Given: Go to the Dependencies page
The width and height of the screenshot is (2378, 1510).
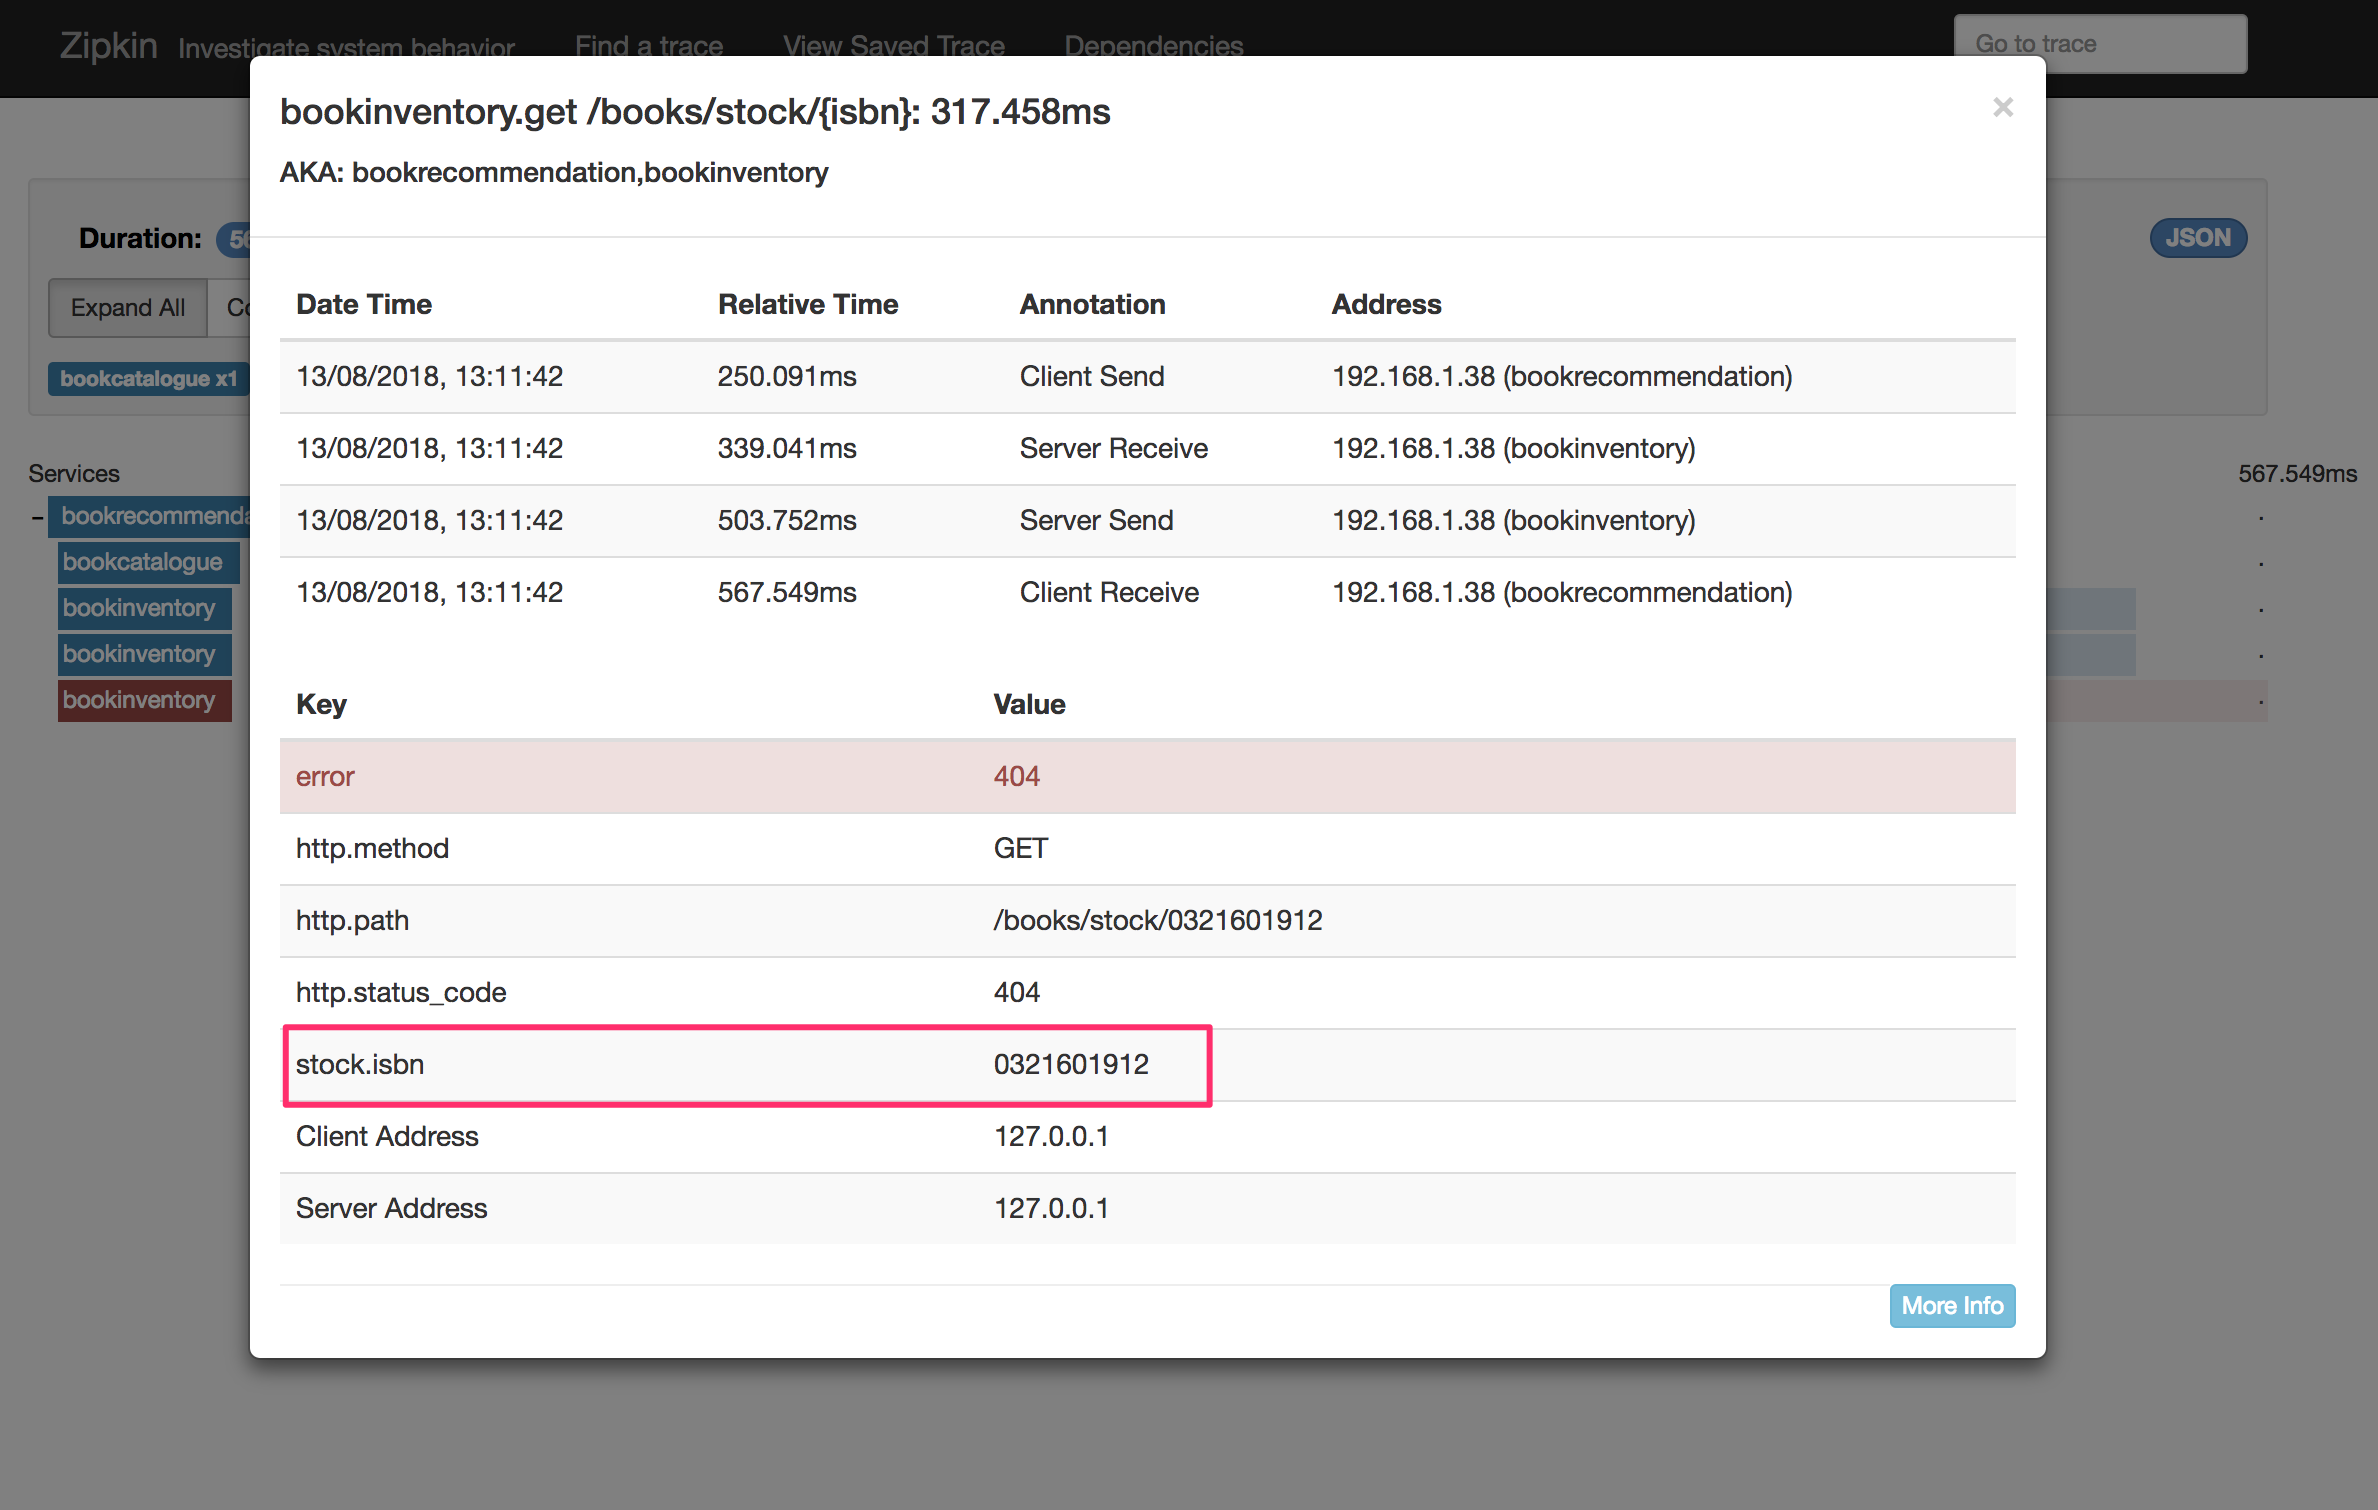Looking at the screenshot, I should [x=1154, y=46].
